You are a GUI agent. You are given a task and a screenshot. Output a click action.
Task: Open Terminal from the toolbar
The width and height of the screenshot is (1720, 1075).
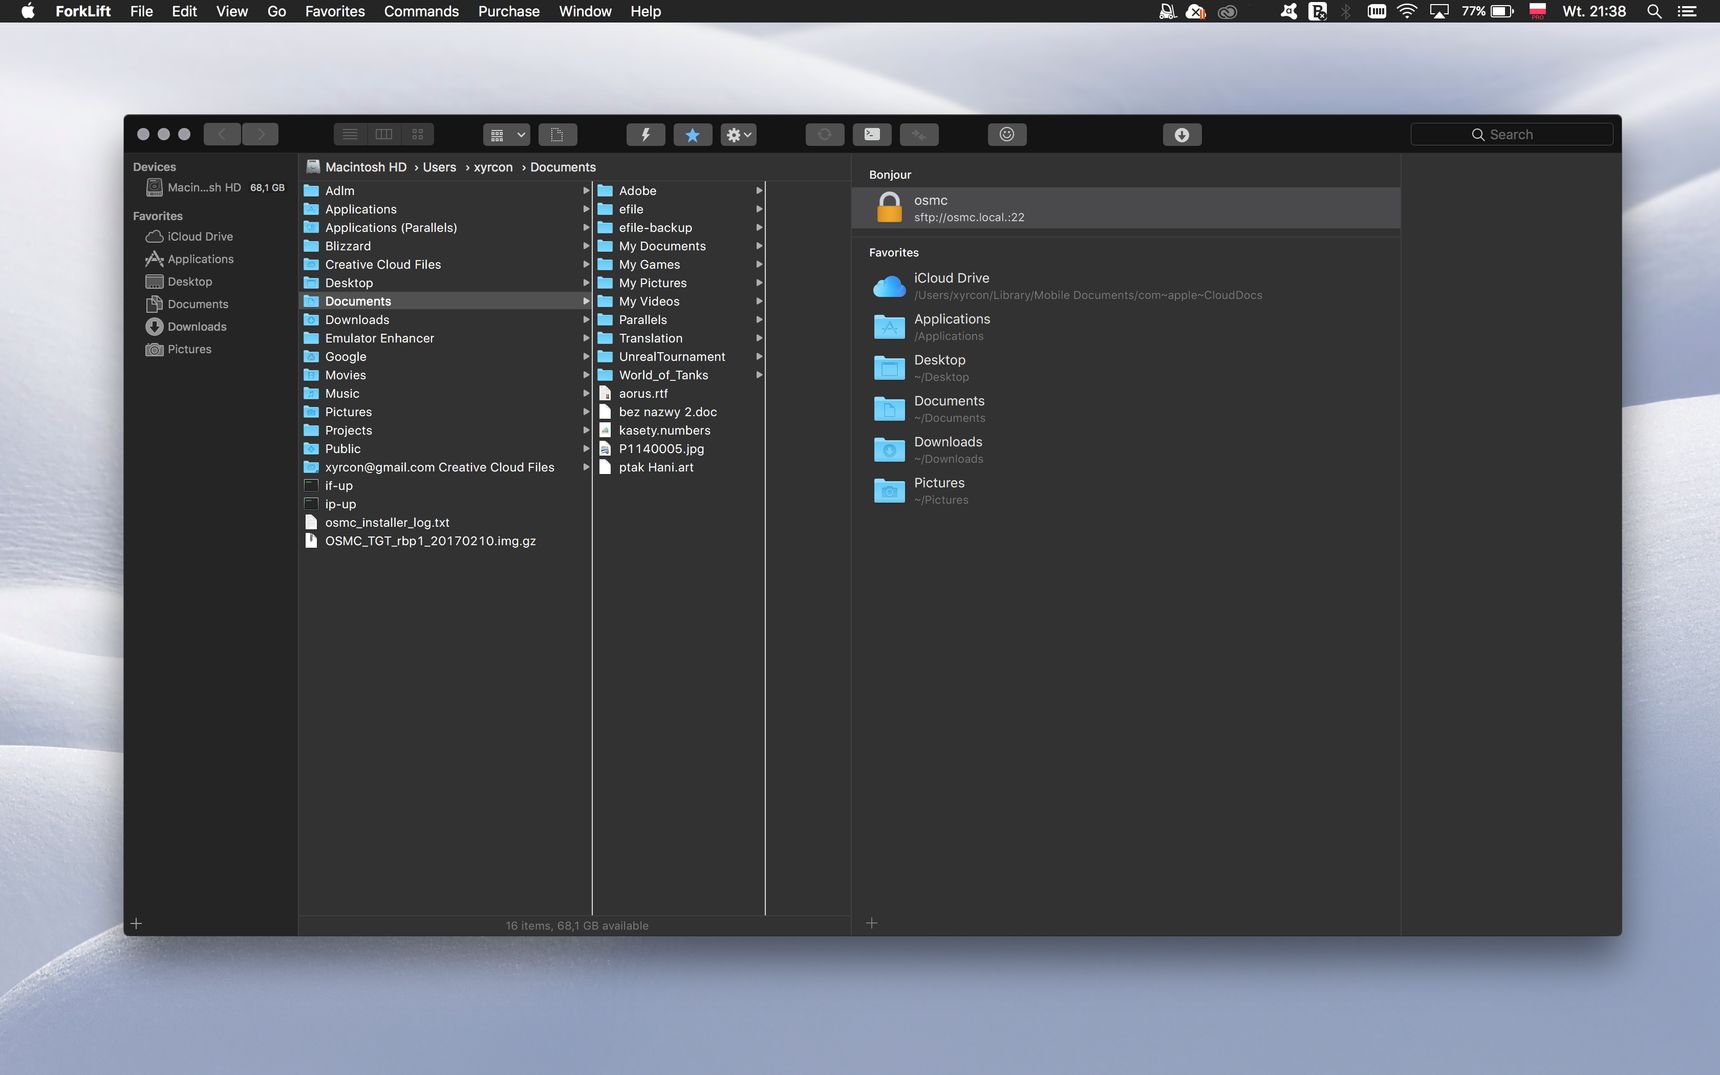click(872, 134)
